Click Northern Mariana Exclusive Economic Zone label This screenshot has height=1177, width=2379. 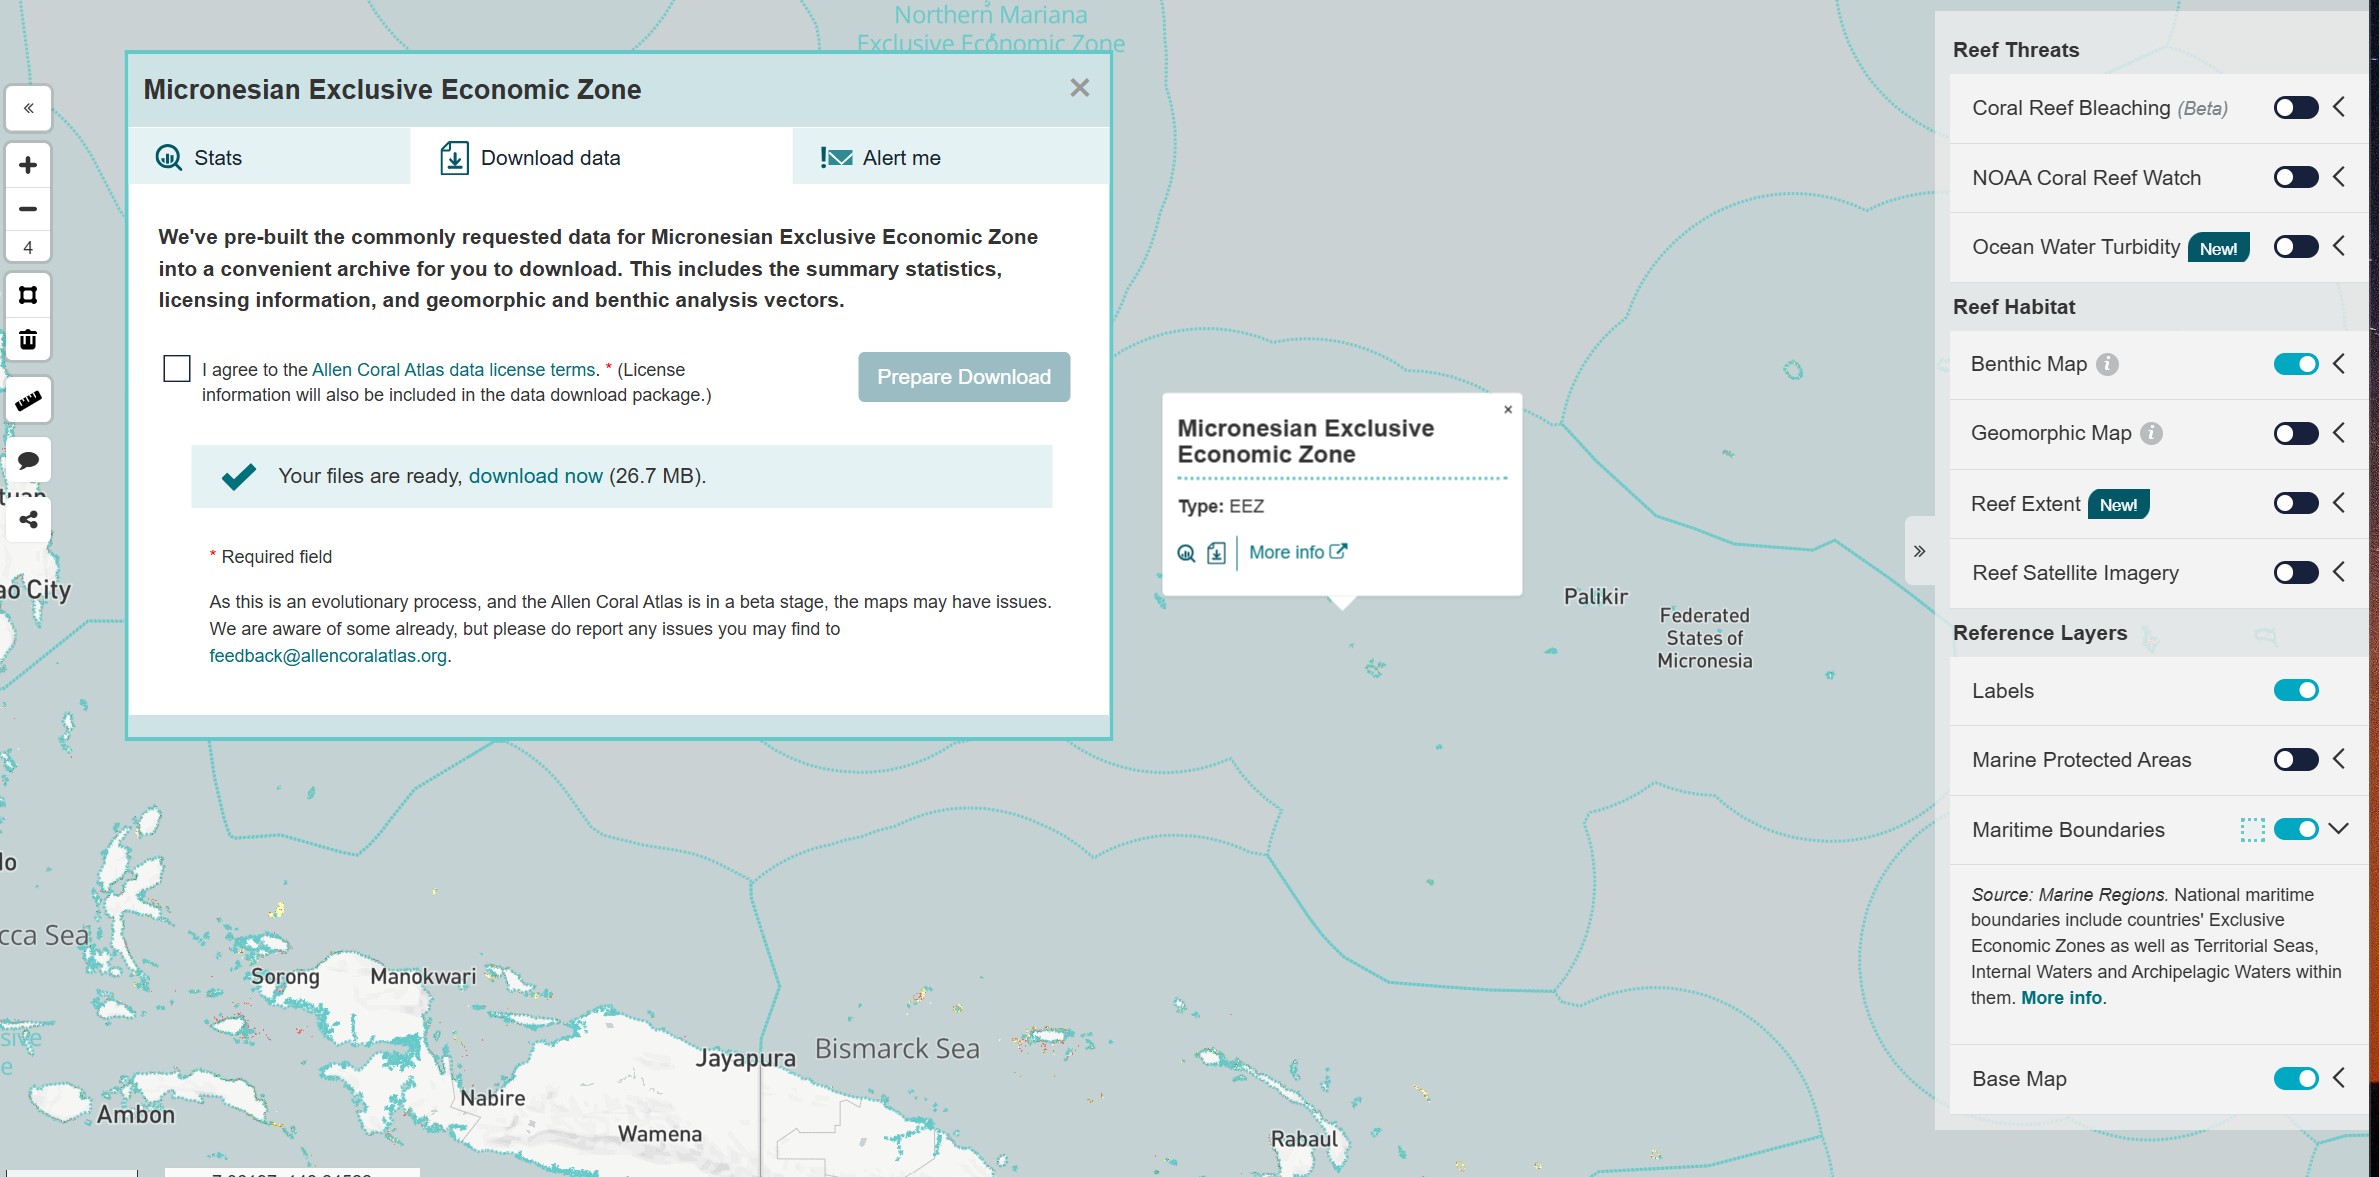[x=991, y=29]
